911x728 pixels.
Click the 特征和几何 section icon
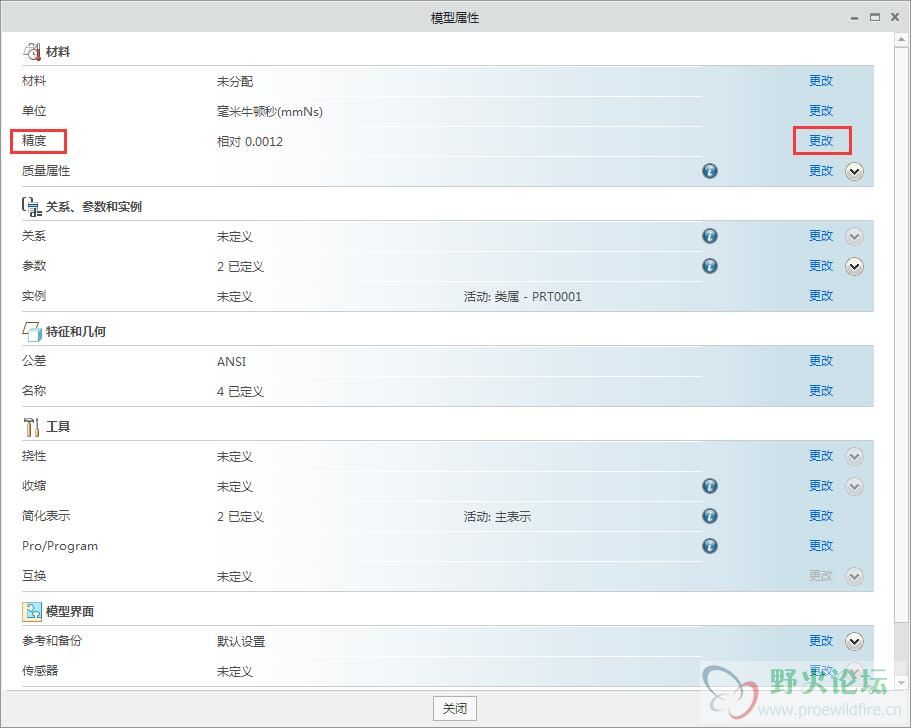(31, 331)
